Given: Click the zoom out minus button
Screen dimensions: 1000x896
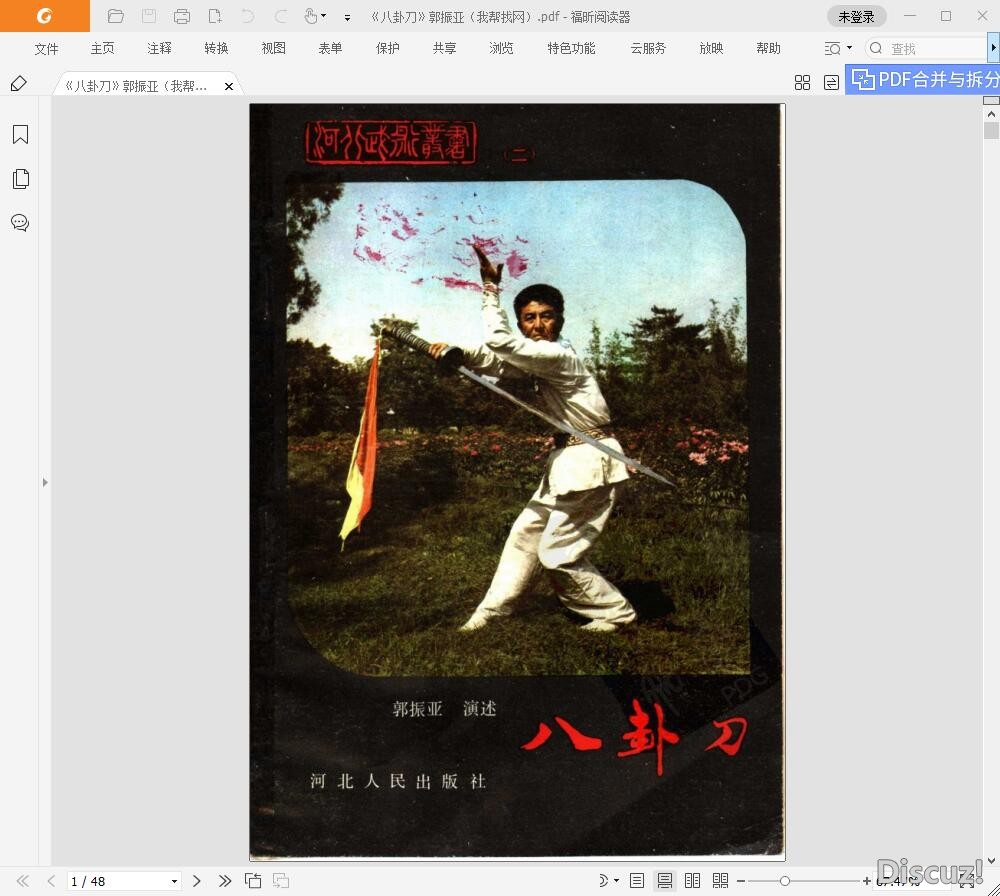Looking at the screenshot, I should coord(740,881).
